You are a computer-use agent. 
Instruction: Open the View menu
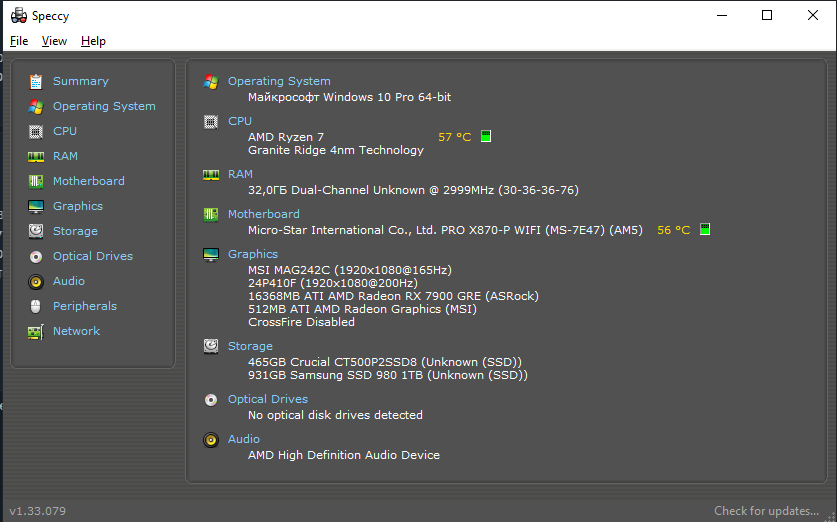click(54, 41)
